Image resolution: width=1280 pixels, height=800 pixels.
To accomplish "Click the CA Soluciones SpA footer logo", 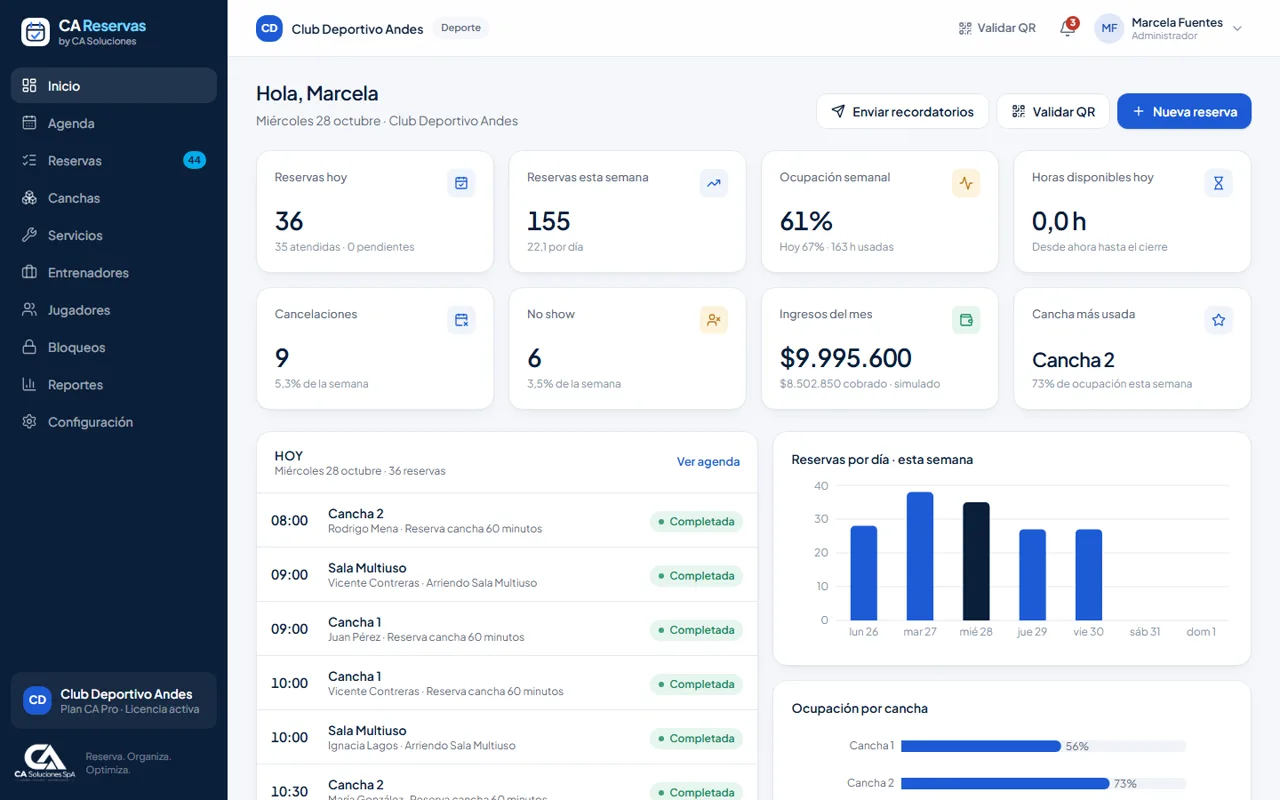I will point(45,761).
